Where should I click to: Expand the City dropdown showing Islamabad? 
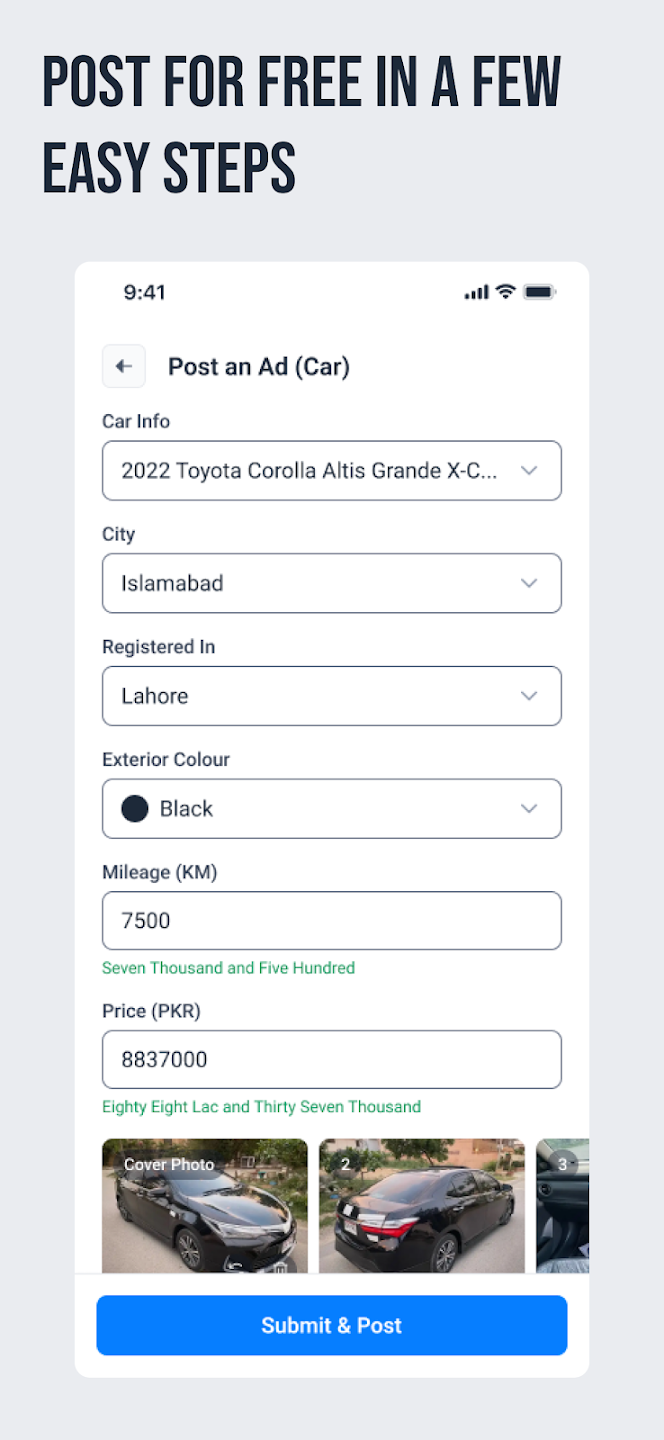click(331, 583)
